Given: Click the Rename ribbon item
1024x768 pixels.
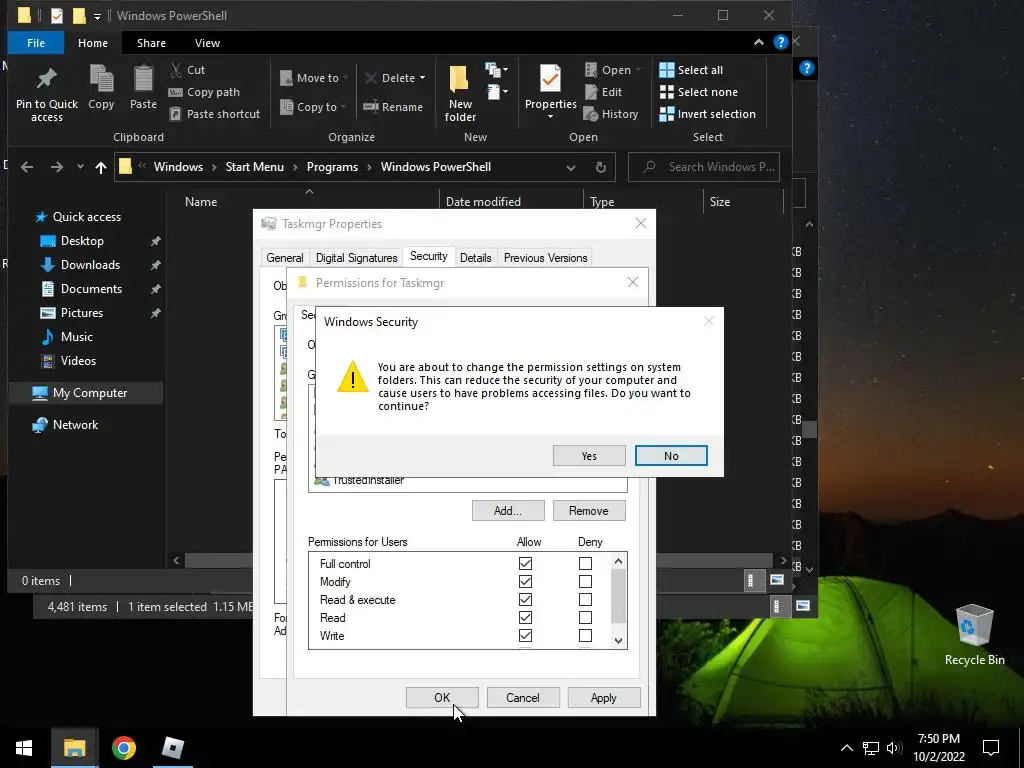Looking at the screenshot, I should (x=393, y=107).
